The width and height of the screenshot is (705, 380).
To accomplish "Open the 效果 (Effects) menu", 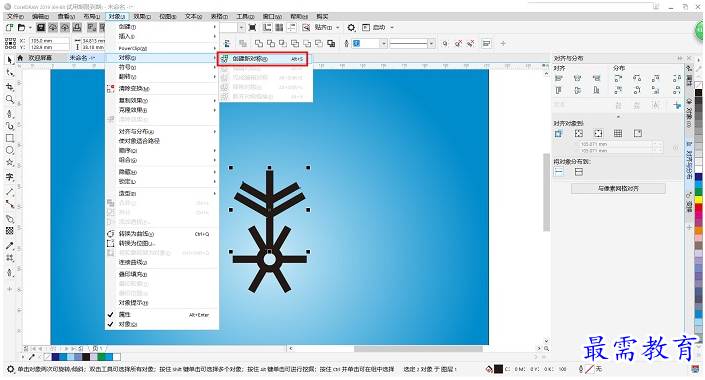I will pyautogui.click(x=142, y=16).
